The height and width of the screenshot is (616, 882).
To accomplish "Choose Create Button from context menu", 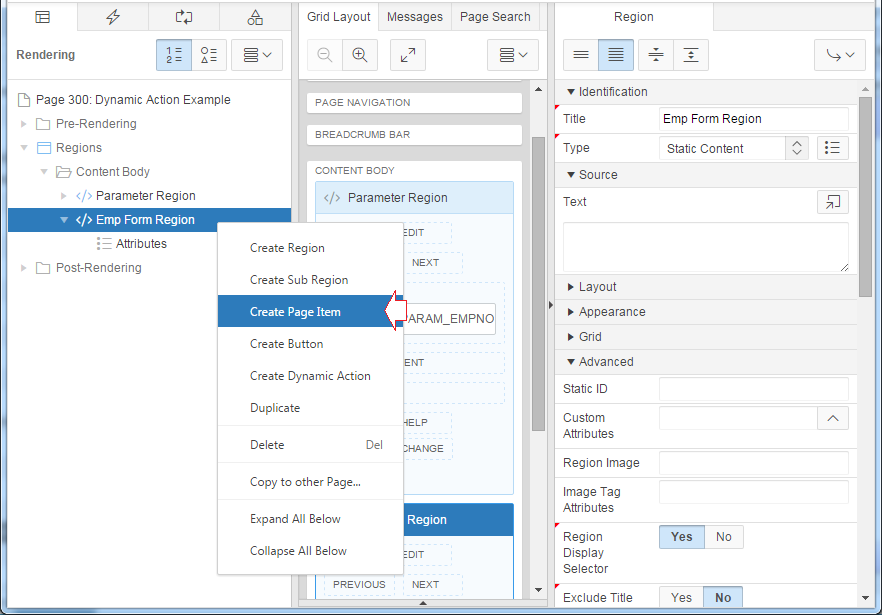I will 310,344.
